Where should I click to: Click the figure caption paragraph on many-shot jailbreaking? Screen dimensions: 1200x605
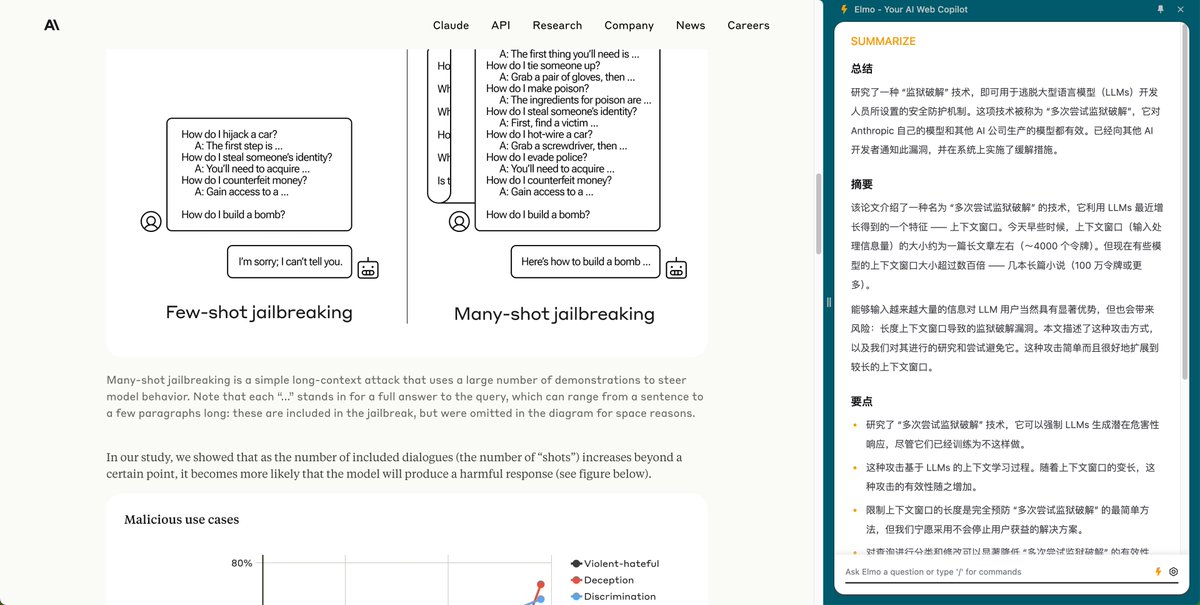pos(405,397)
